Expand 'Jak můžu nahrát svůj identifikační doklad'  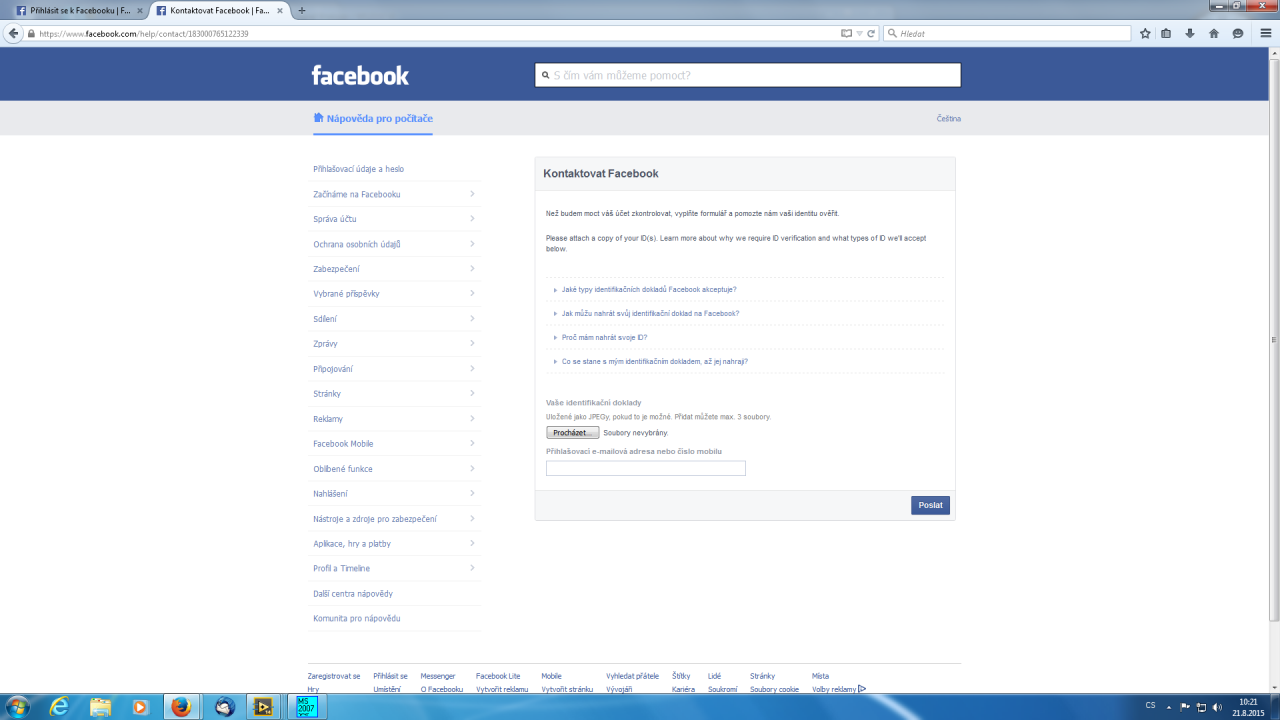(650, 313)
